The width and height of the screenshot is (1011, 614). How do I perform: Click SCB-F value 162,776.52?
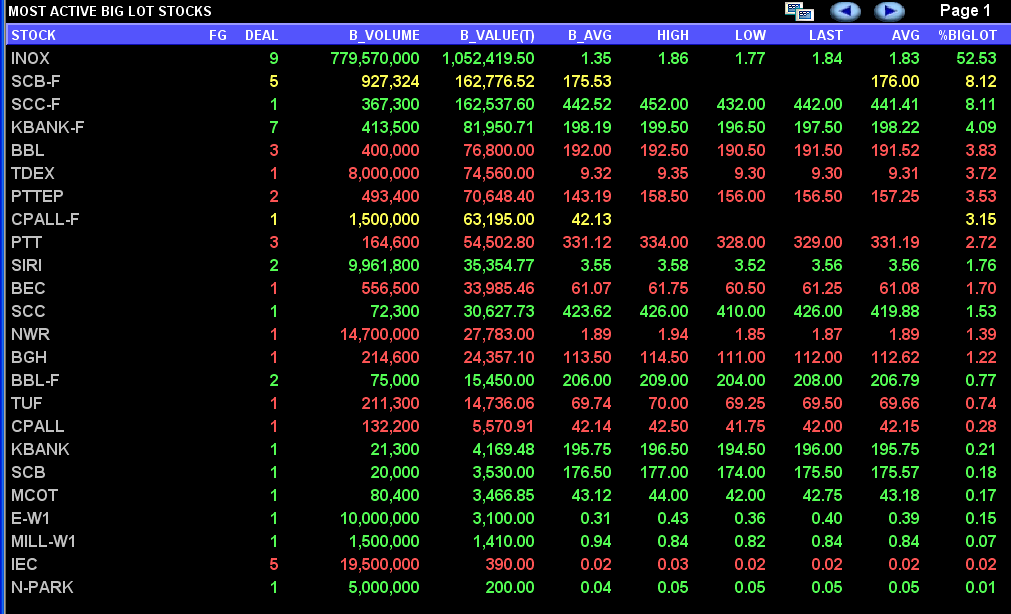[495, 81]
